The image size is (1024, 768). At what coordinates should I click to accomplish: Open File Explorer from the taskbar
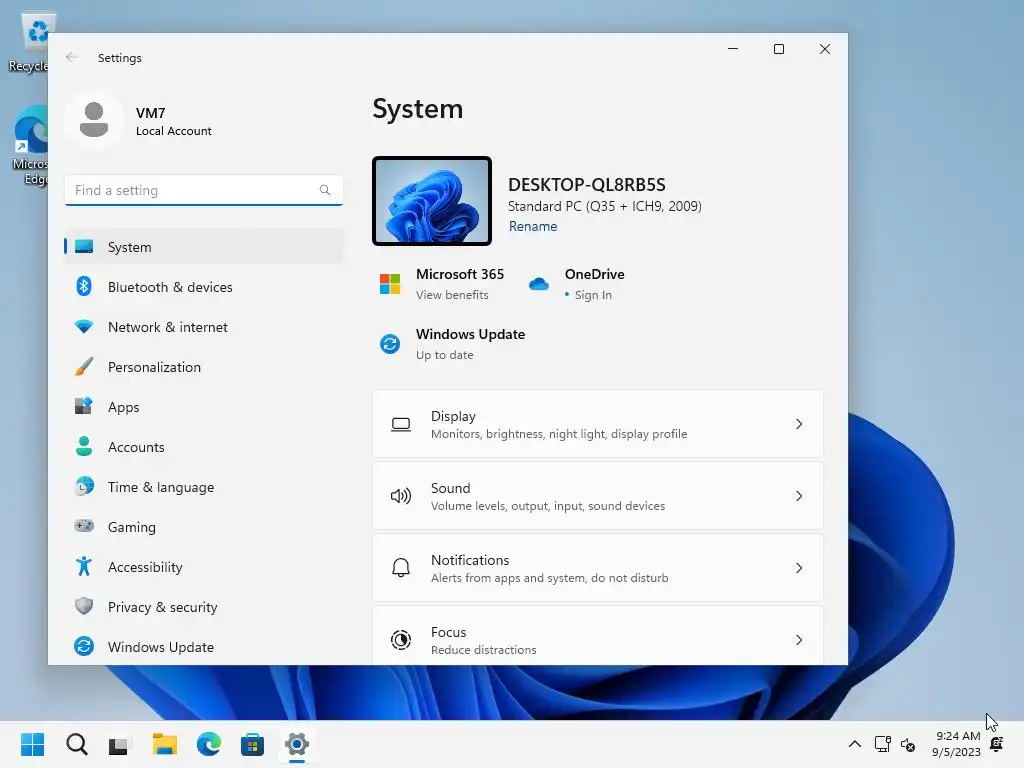tap(165, 744)
